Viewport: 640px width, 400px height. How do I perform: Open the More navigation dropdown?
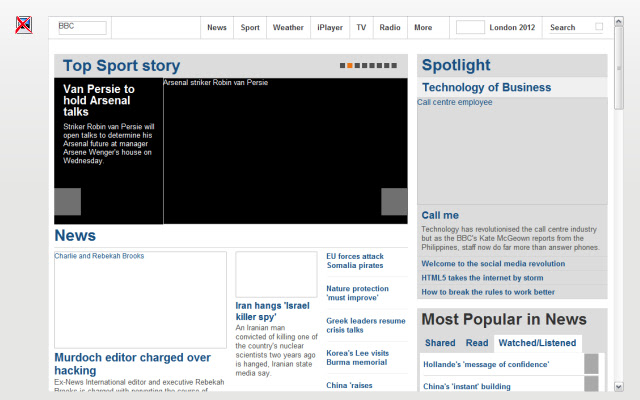[423, 28]
